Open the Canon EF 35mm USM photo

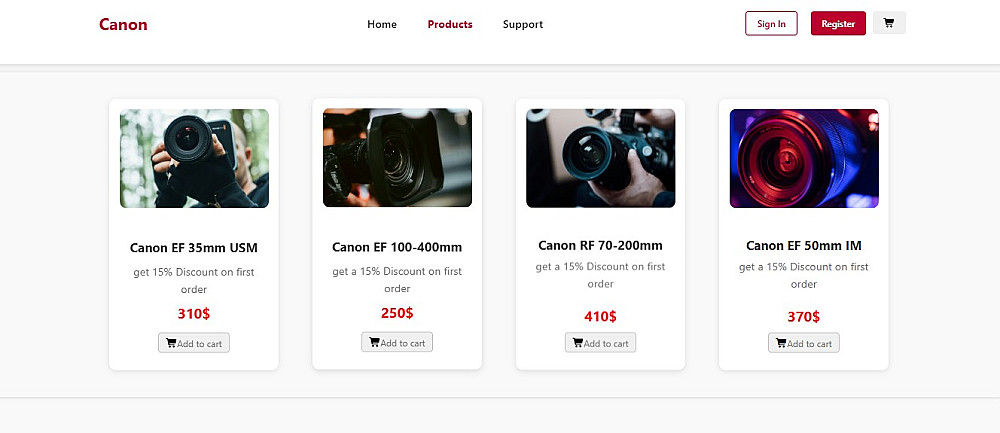point(194,158)
